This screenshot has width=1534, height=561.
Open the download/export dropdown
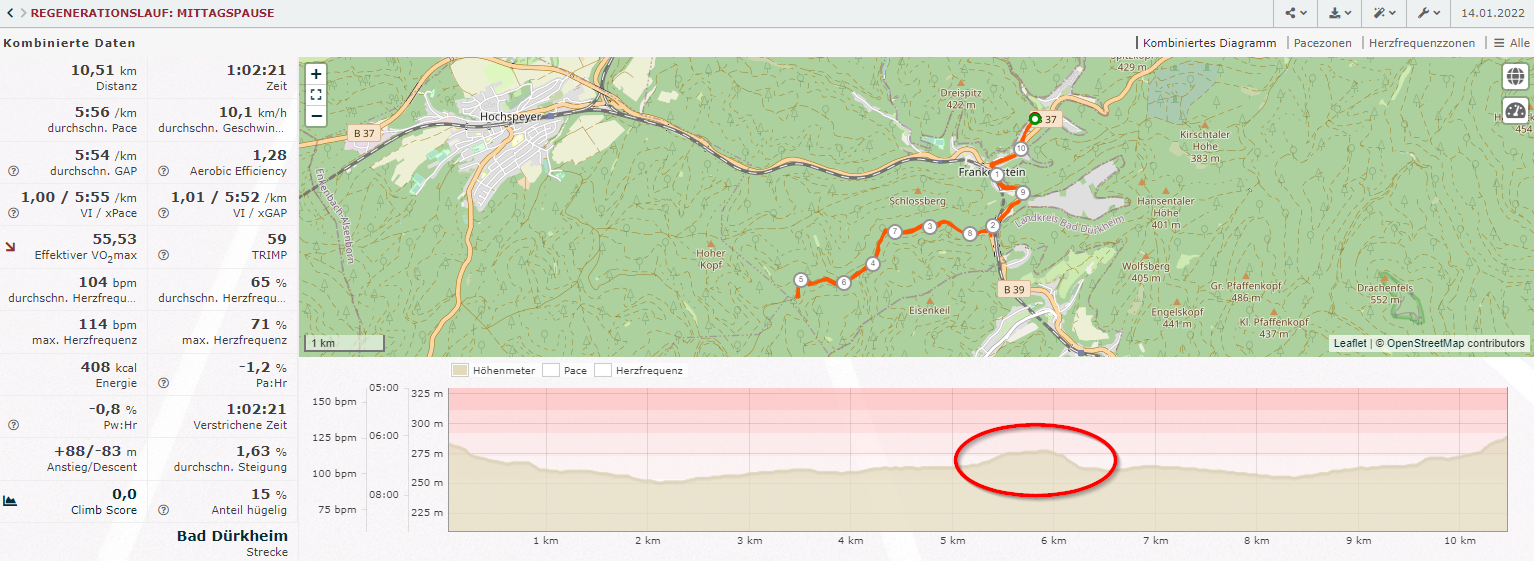point(1340,14)
